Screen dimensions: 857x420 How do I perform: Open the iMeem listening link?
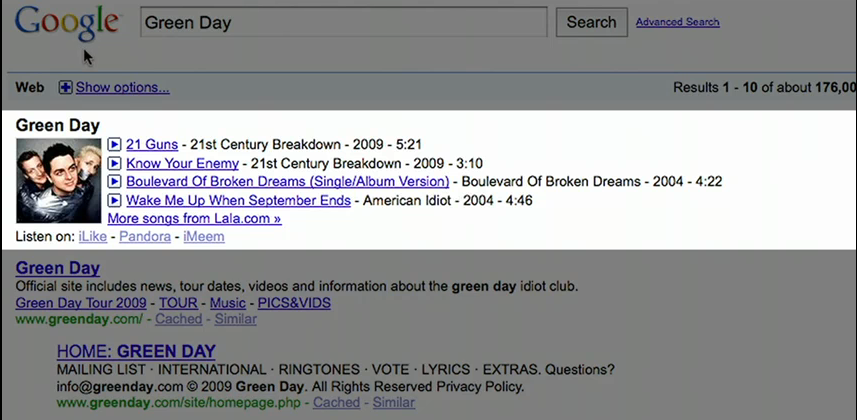point(203,237)
